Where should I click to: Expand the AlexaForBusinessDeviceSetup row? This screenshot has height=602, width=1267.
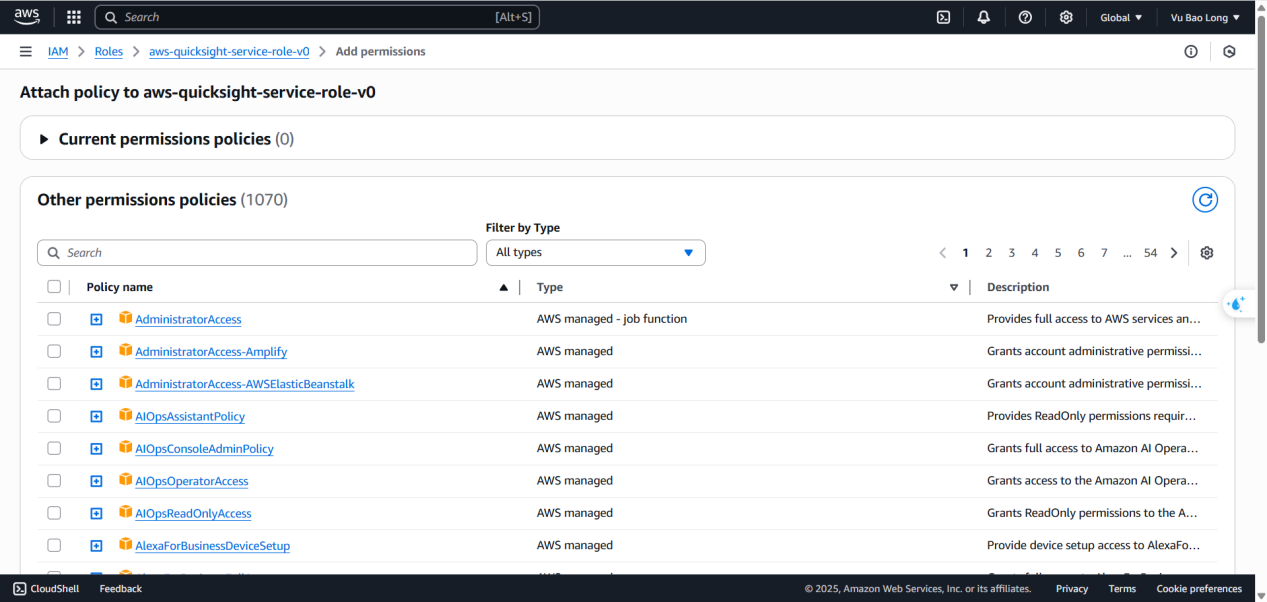(96, 546)
